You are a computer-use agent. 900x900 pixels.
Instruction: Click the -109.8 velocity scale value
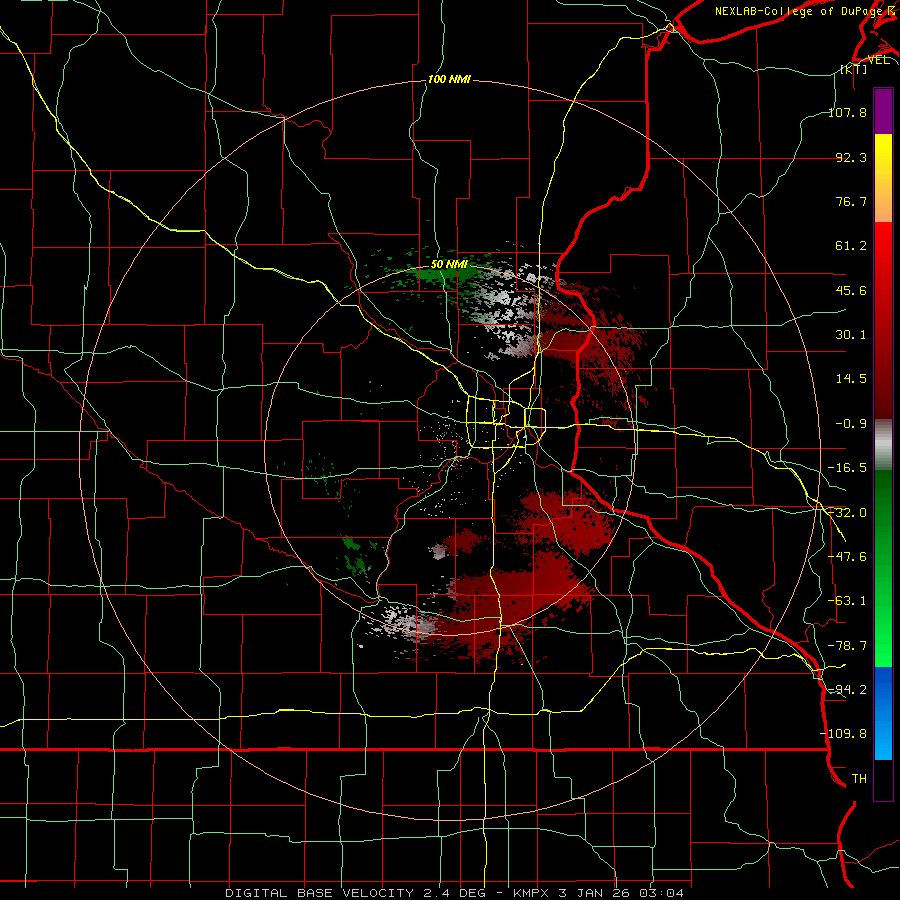click(844, 734)
